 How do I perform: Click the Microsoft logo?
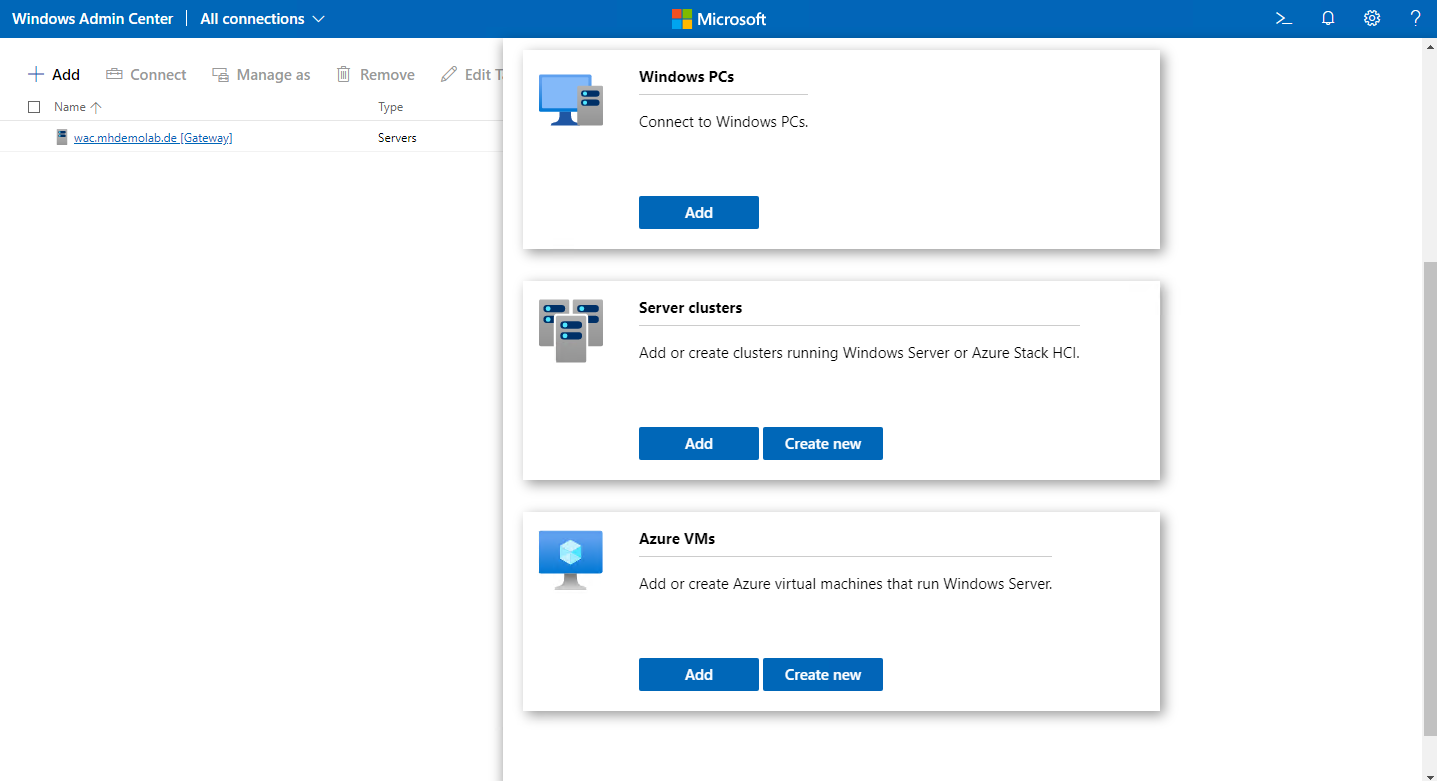pos(718,18)
